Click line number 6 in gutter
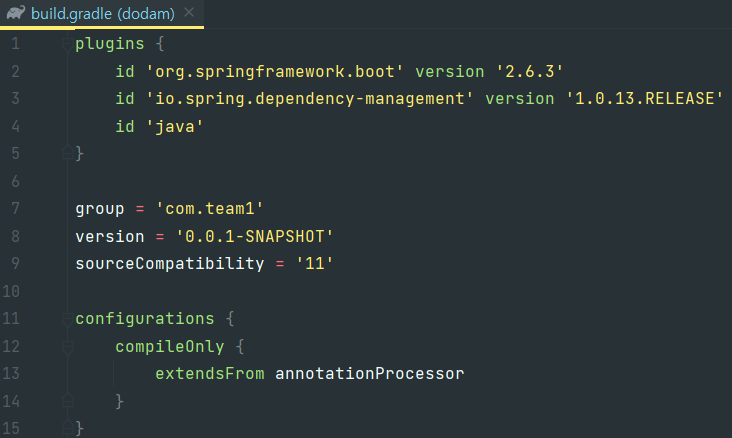The image size is (732, 438). coord(15,181)
